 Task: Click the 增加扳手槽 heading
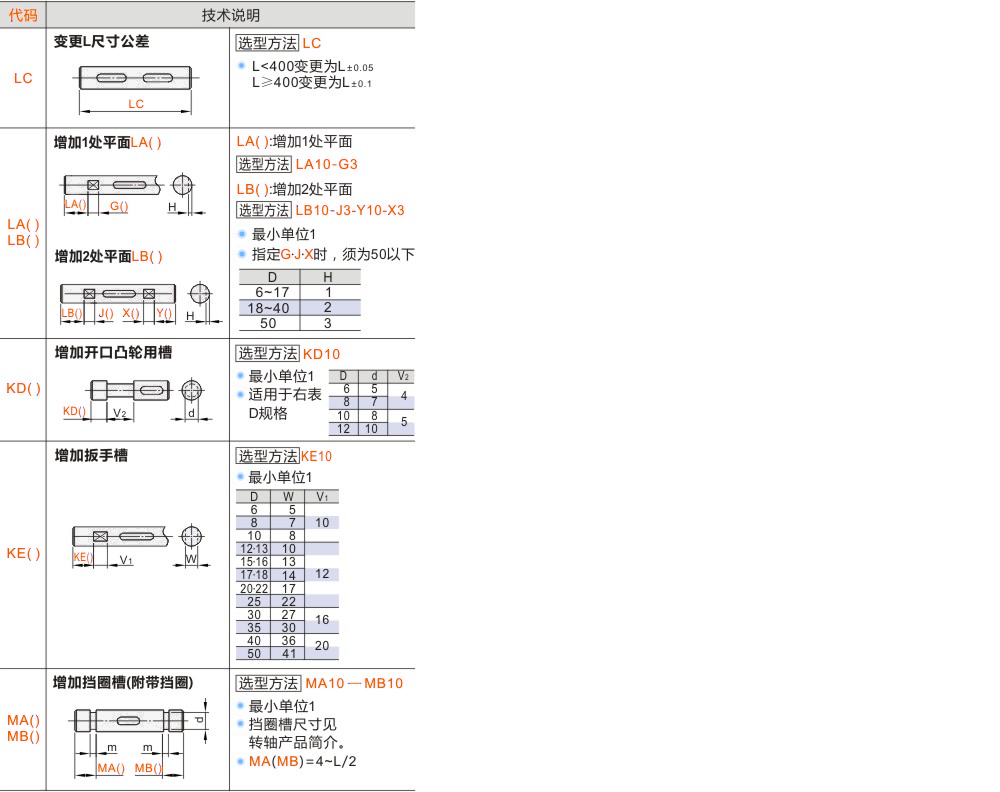click(91, 455)
